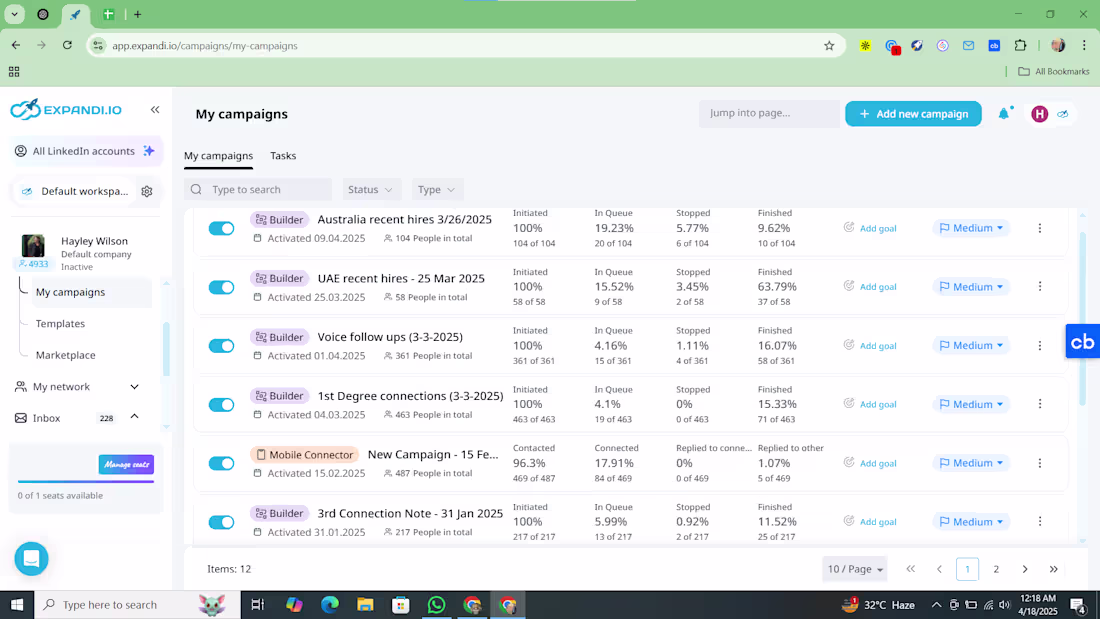Open the Type filter dropdown
This screenshot has height=619, width=1100.
pos(437,189)
